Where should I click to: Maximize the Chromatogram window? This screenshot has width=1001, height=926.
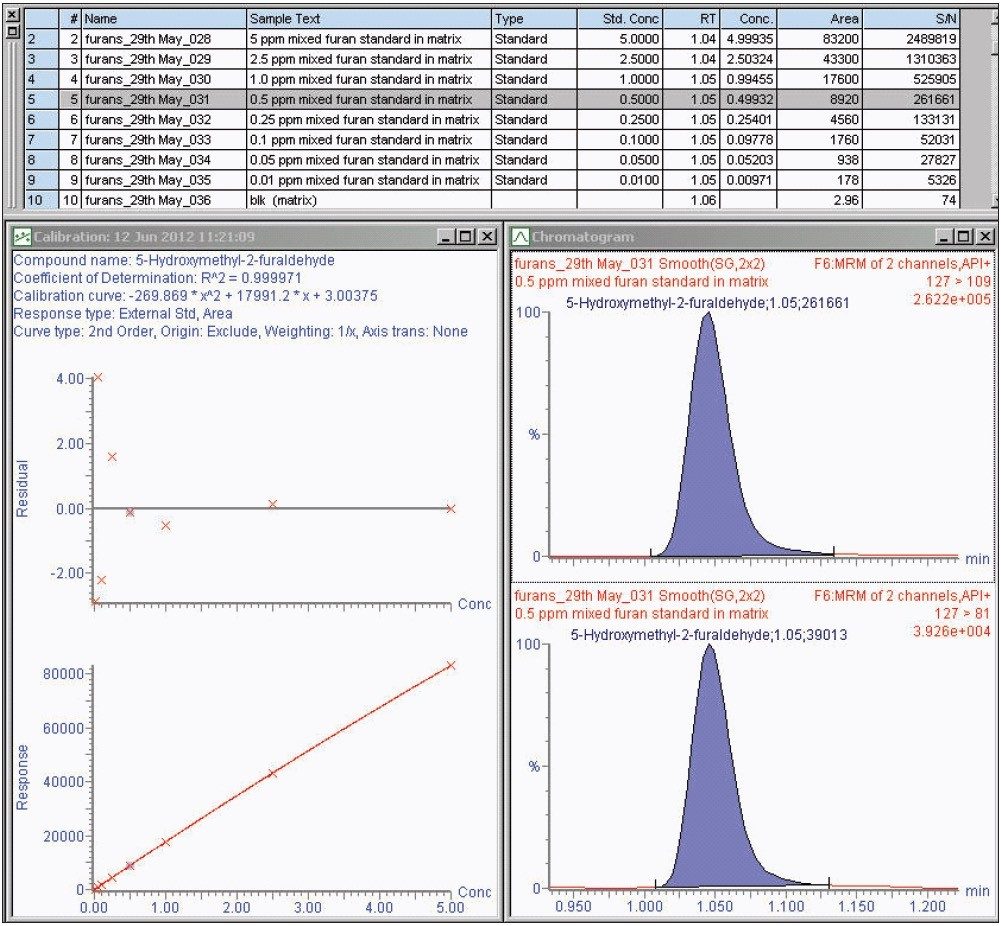pyautogui.click(x=964, y=237)
